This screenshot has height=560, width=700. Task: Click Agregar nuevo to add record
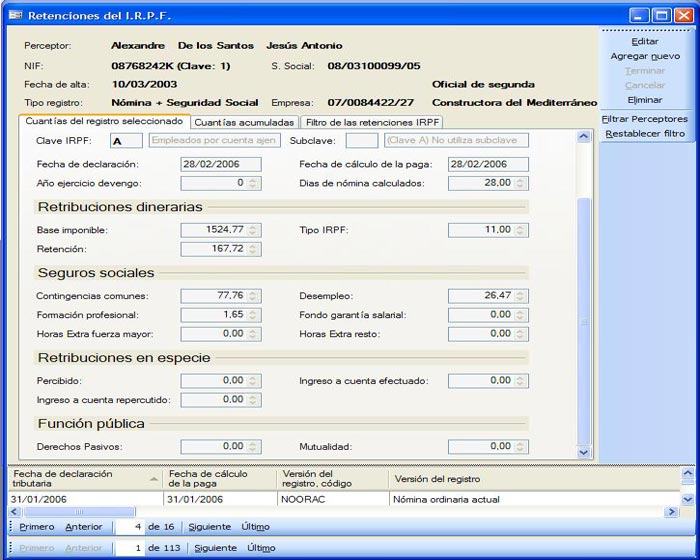pos(645,57)
